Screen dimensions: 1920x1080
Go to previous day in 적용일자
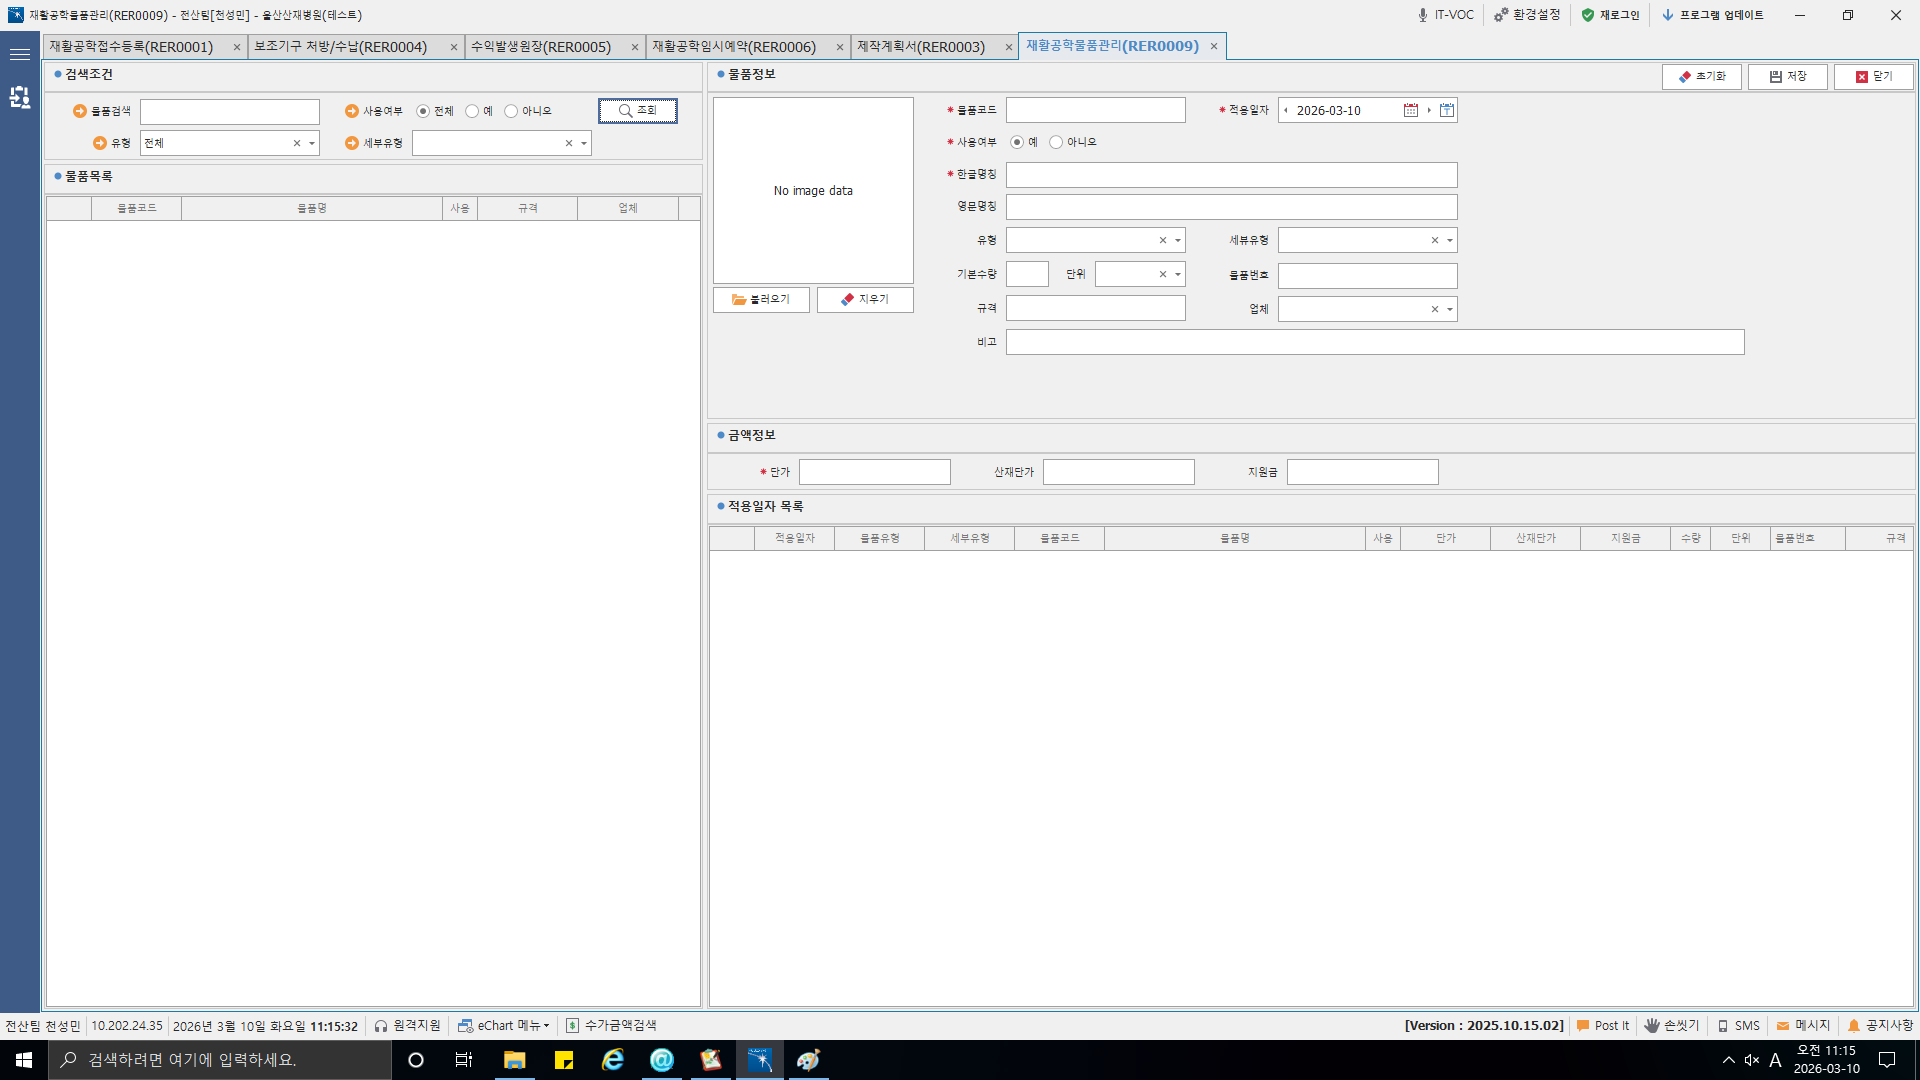click(1286, 110)
